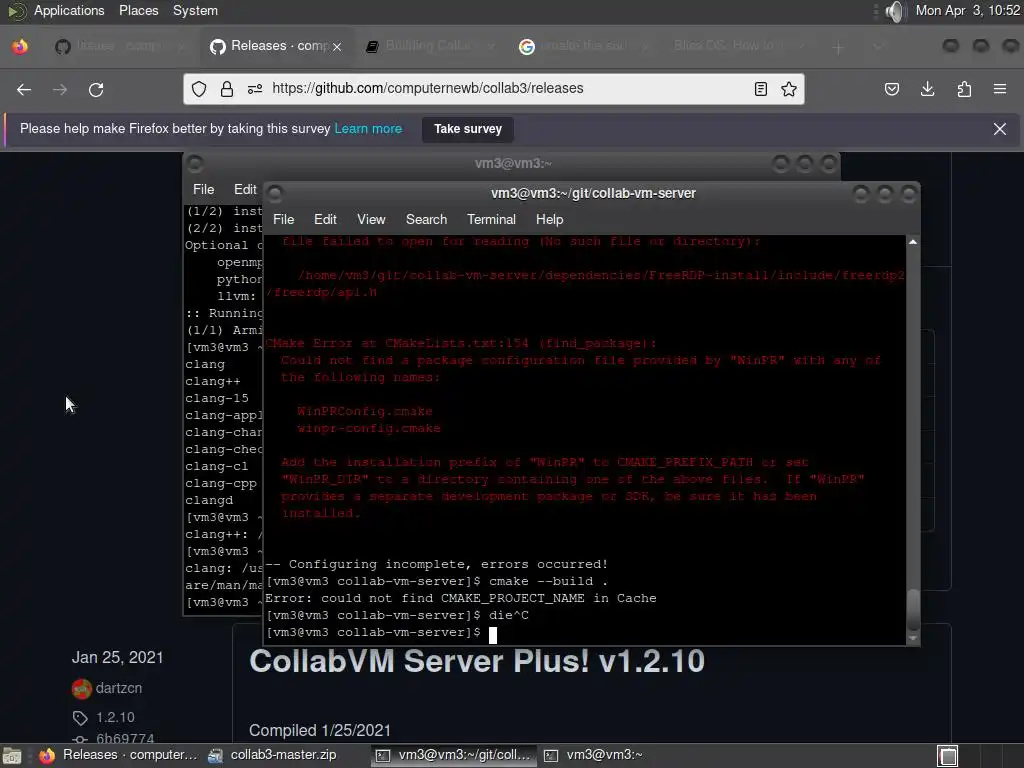The width and height of the screenshot is (1024, 768).
Task: Switch to the Google search tab
Action: coord(583,46)
